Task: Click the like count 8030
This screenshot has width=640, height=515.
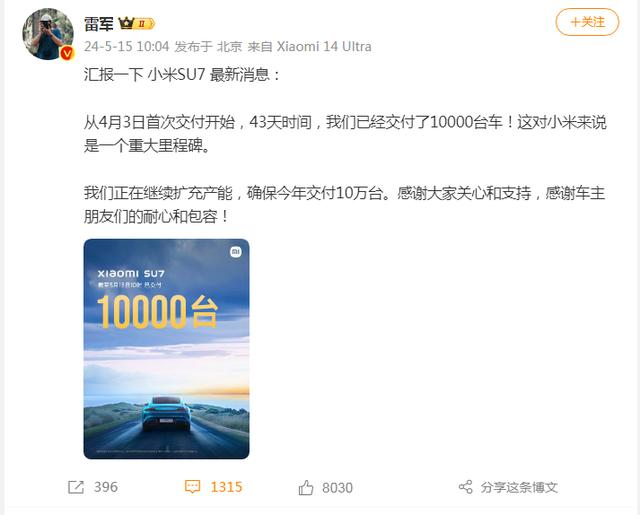Action: 337,488
